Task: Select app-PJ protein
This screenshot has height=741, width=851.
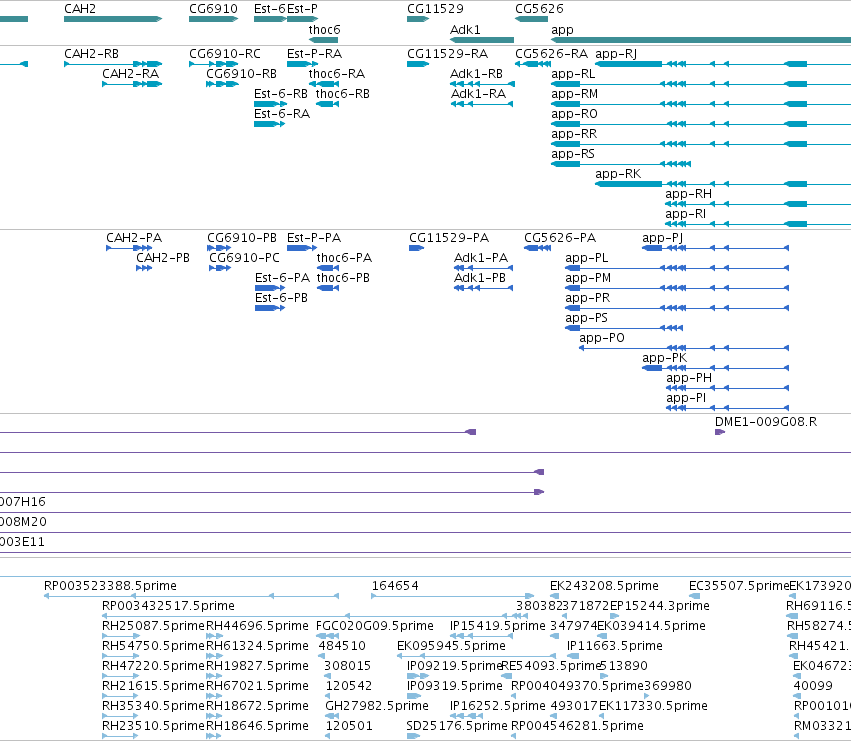Action: tap(715, 248)
